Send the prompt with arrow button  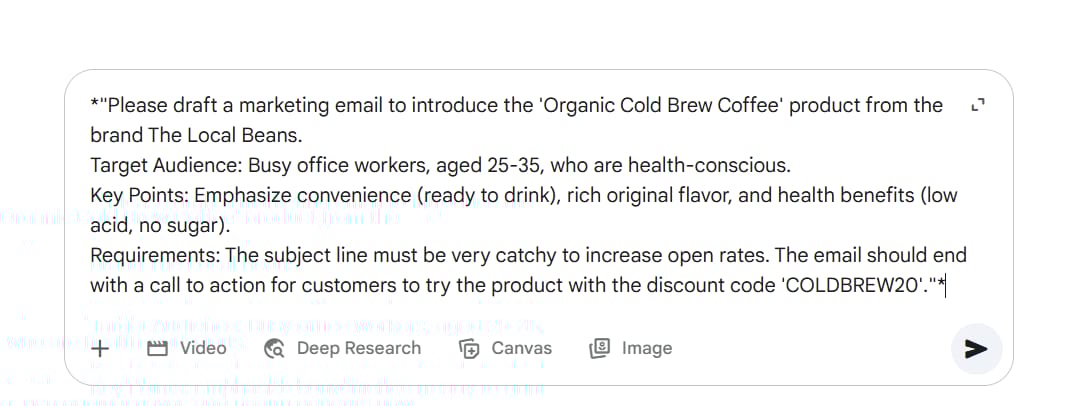tap(976, 349)
